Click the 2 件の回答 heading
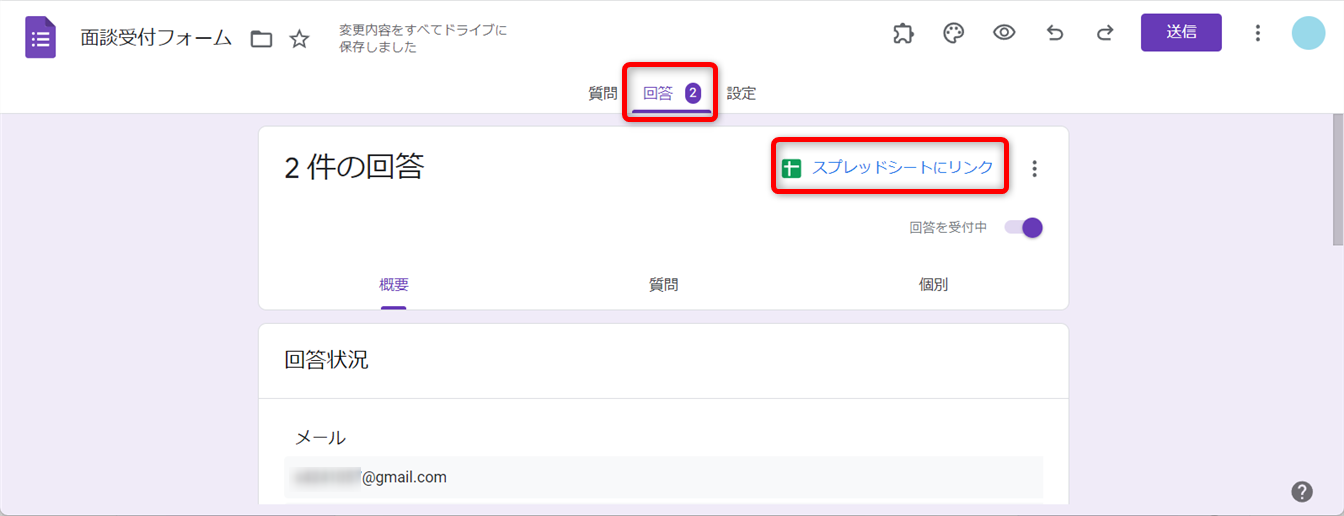This screenshot has width=1344, height=516. (354, 167)
